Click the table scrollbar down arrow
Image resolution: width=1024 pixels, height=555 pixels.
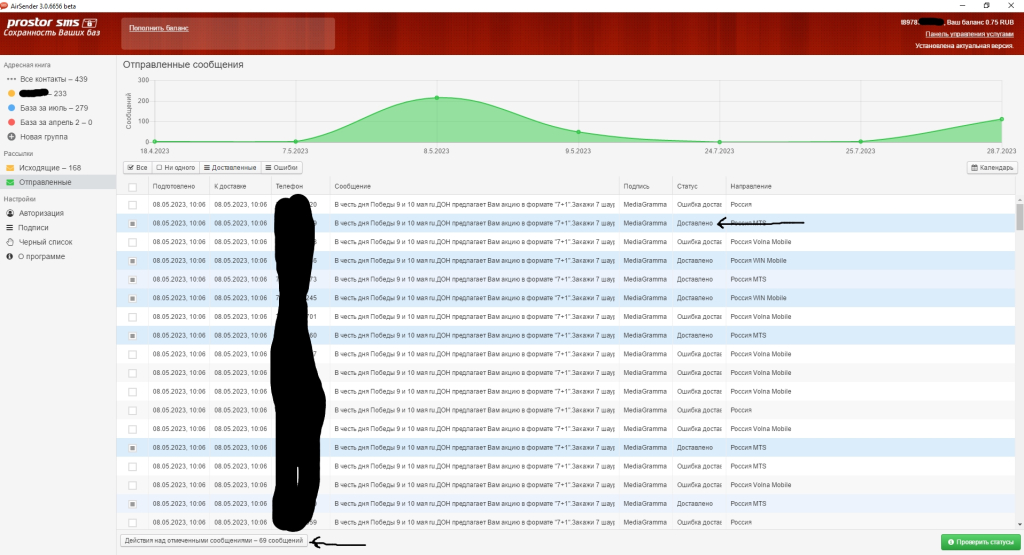(x=1019, y=524)
